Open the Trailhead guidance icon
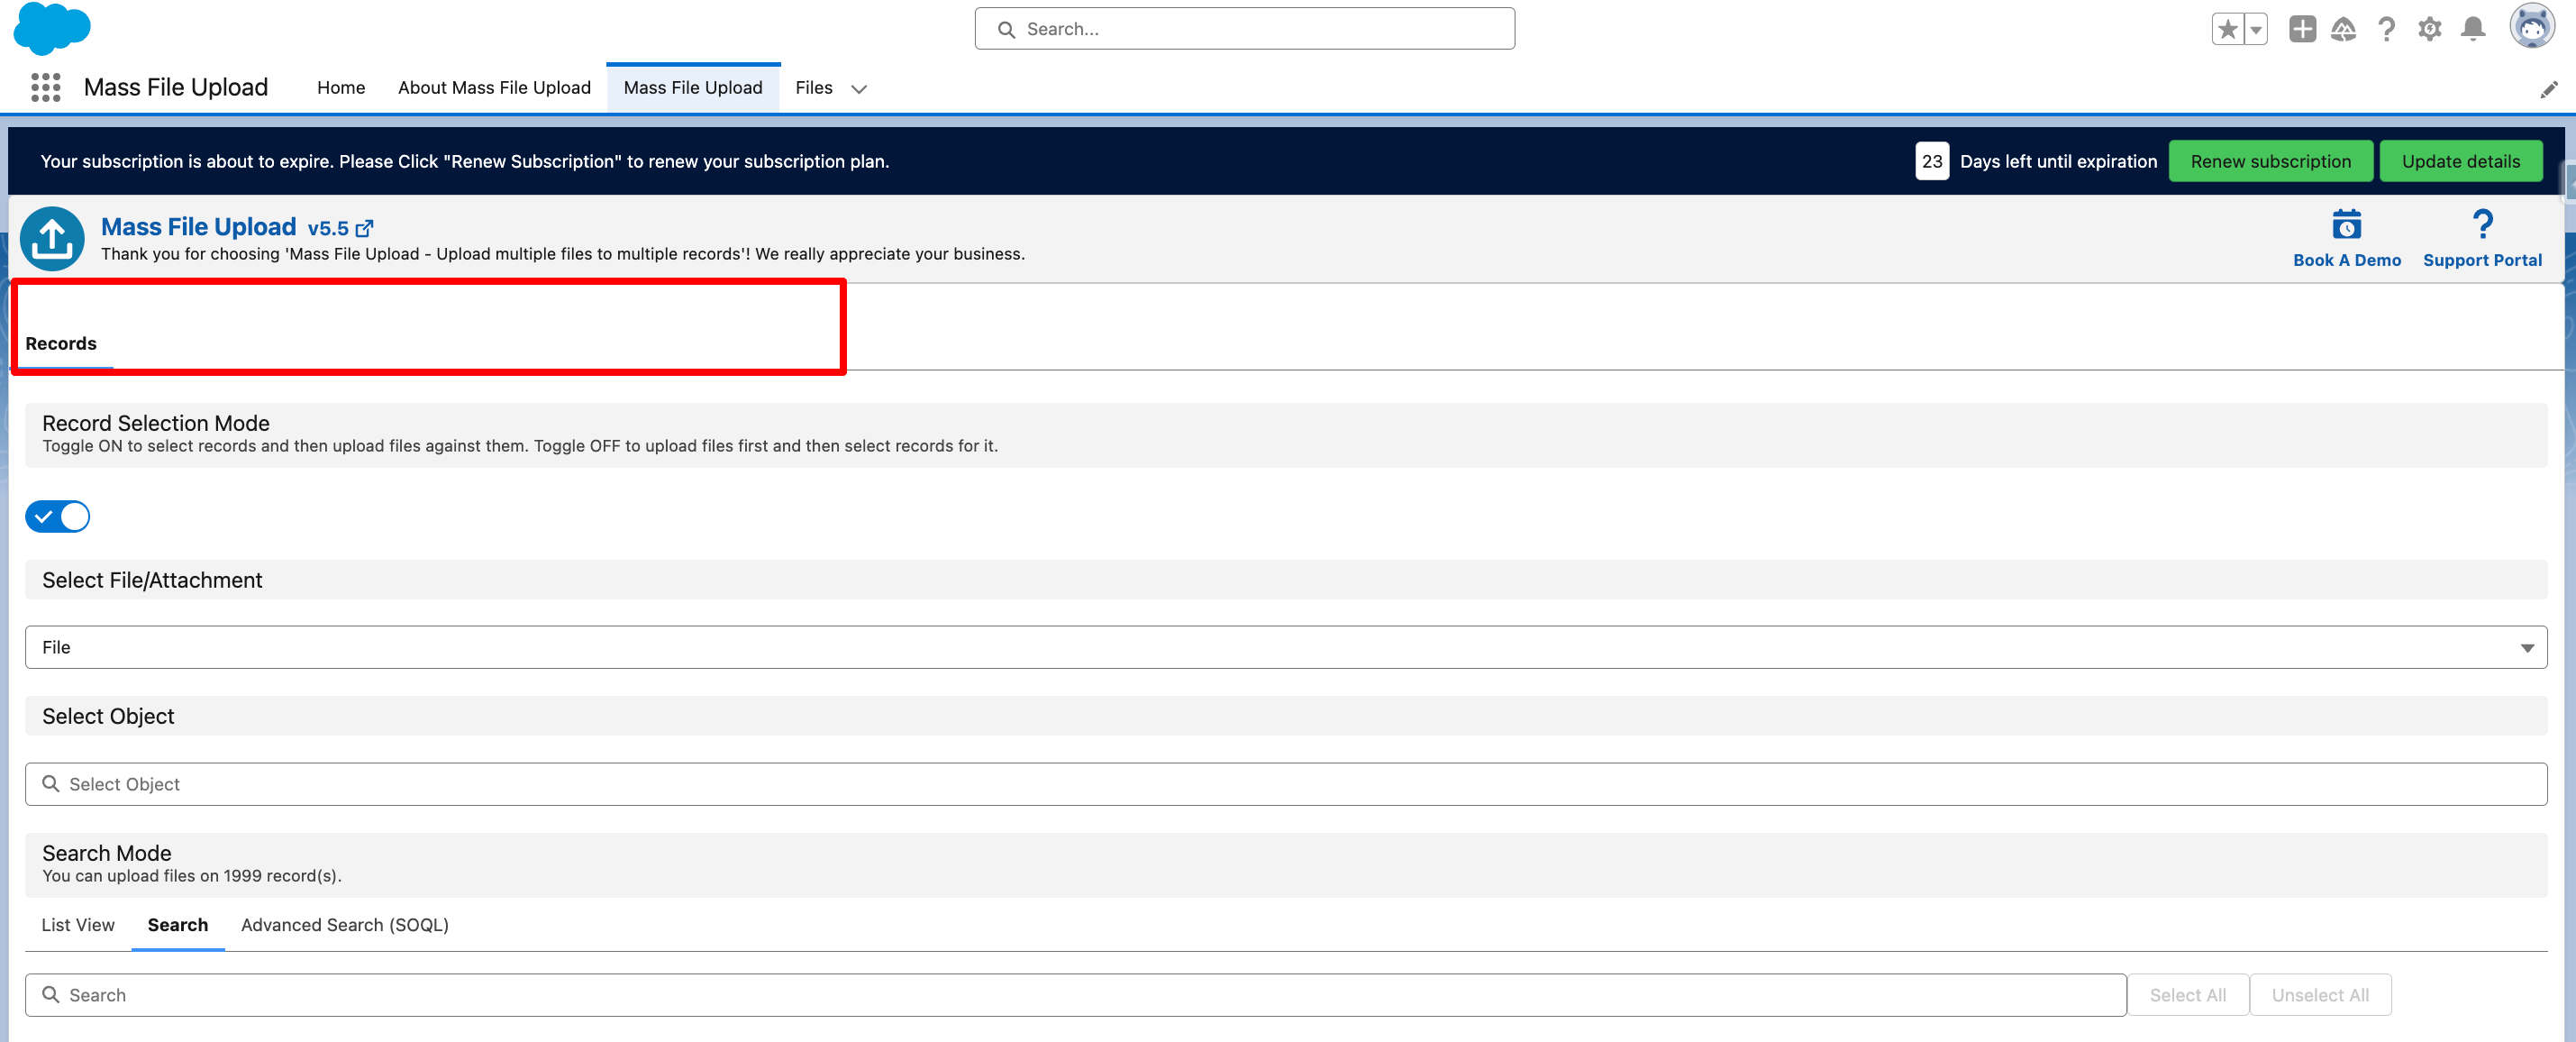2576x1042 pixels. click(x=2343, y=29)
